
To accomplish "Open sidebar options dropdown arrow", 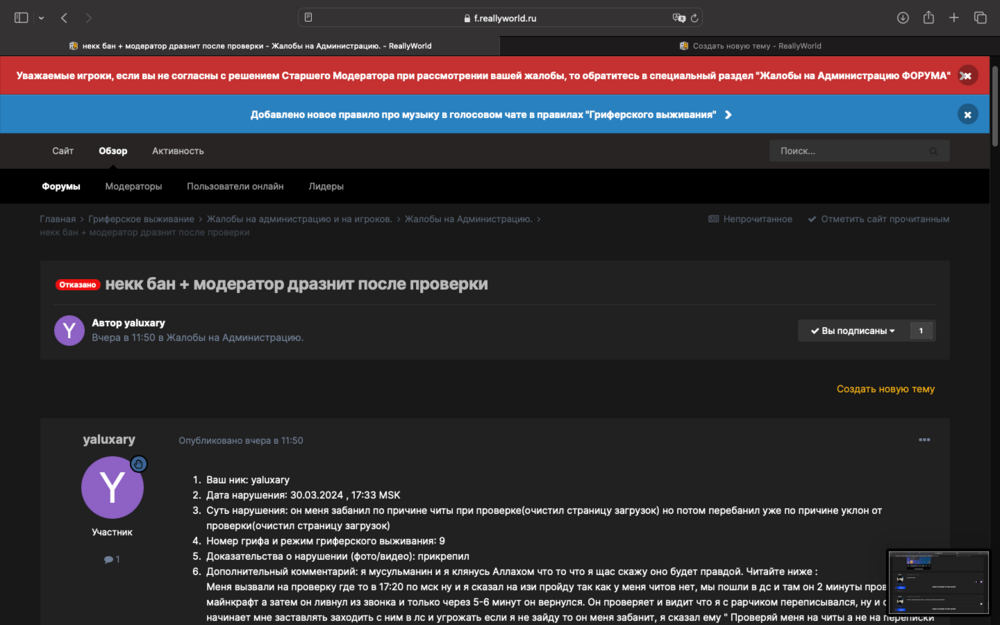I will 41,18.
